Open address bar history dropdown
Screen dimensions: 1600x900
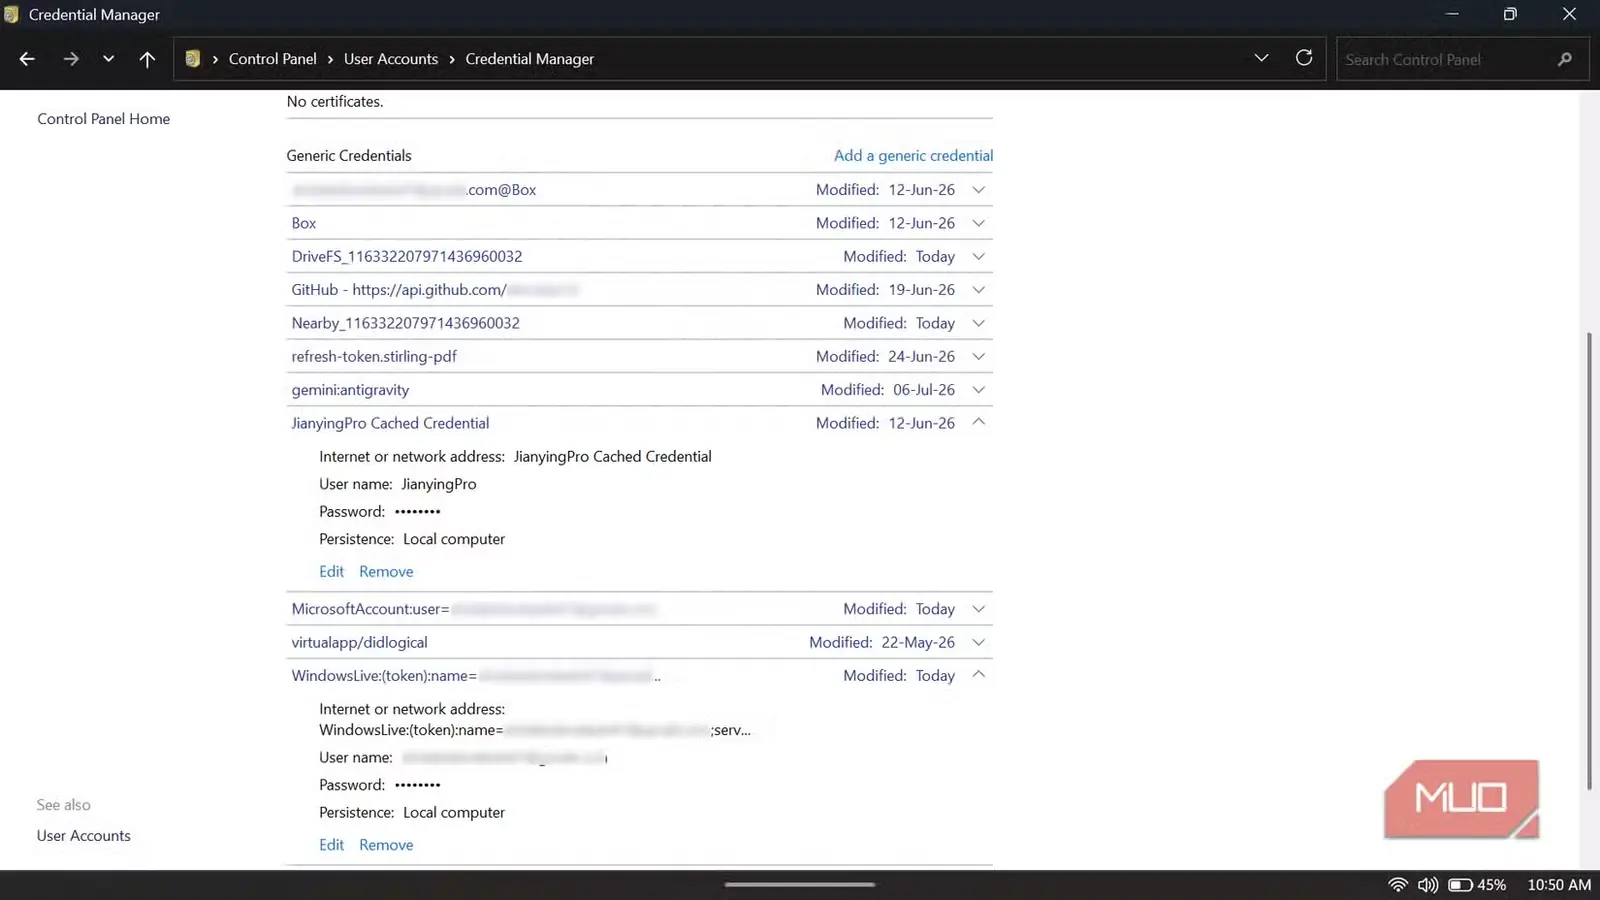coord(1261,58)
